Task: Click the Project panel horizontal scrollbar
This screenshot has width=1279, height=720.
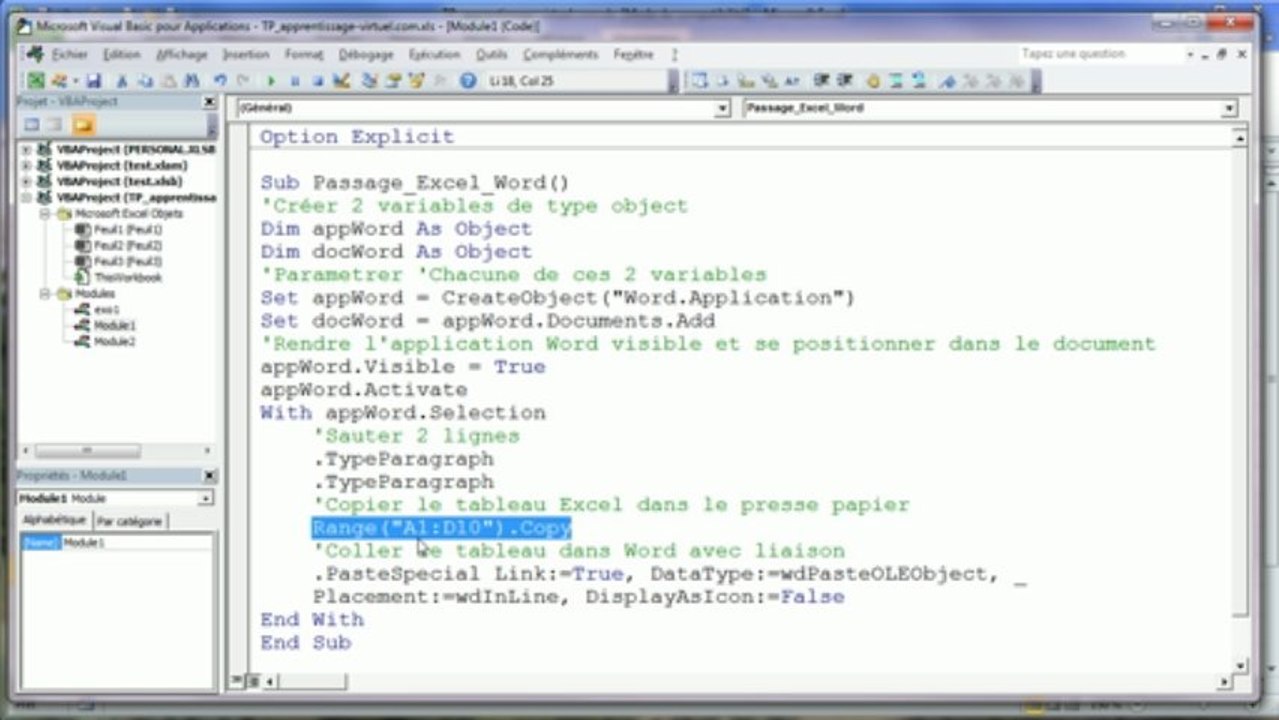Action: click(x=117, y=451)
